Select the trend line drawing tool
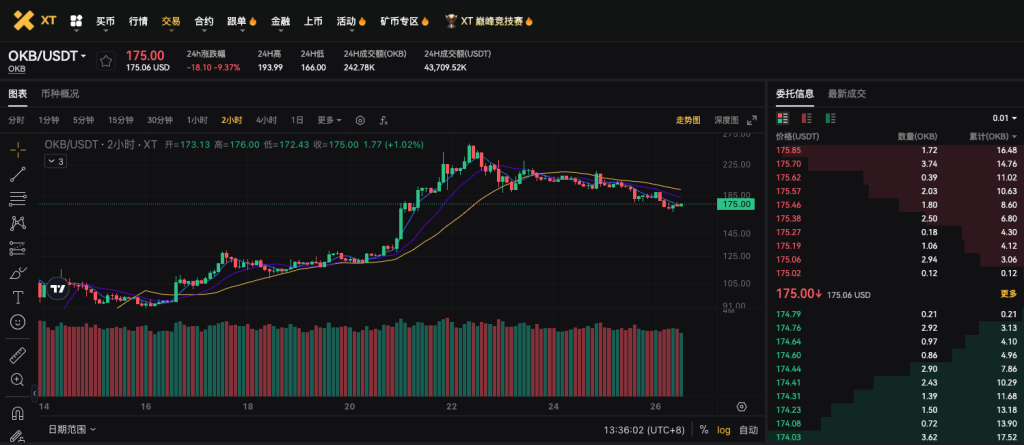Viewport: 1024px width, 445px height. point(18,174)
